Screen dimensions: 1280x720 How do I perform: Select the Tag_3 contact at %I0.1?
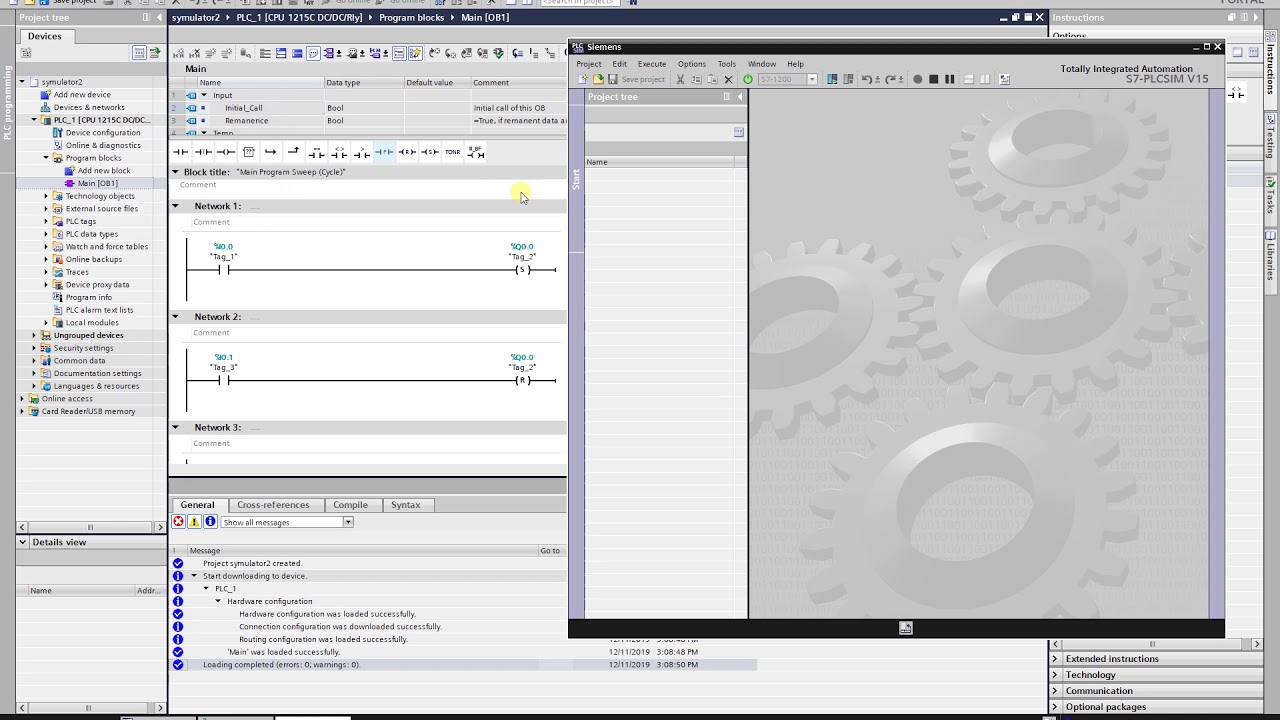(224, 381)
